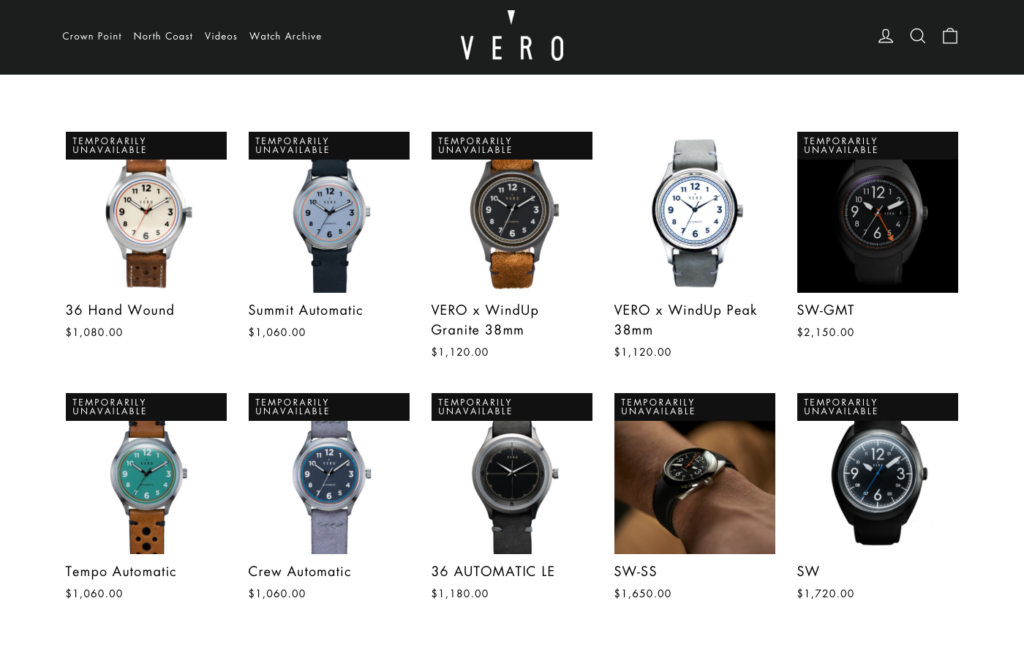Image resolution: width=1024 pixels, height=650 pixels.
Task: View VERO x WindUp Granite 38mm image
Action: (x=512, y=212)
